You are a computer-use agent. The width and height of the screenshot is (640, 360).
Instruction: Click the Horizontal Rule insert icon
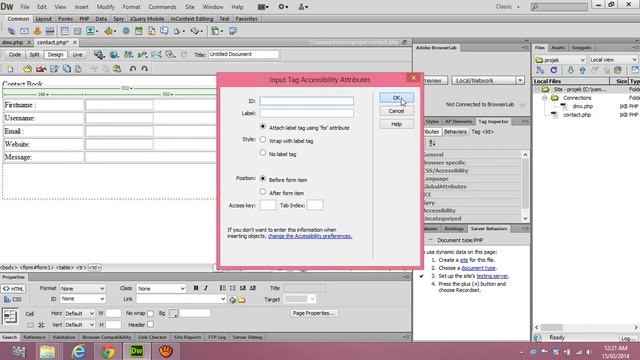point(50,31)
